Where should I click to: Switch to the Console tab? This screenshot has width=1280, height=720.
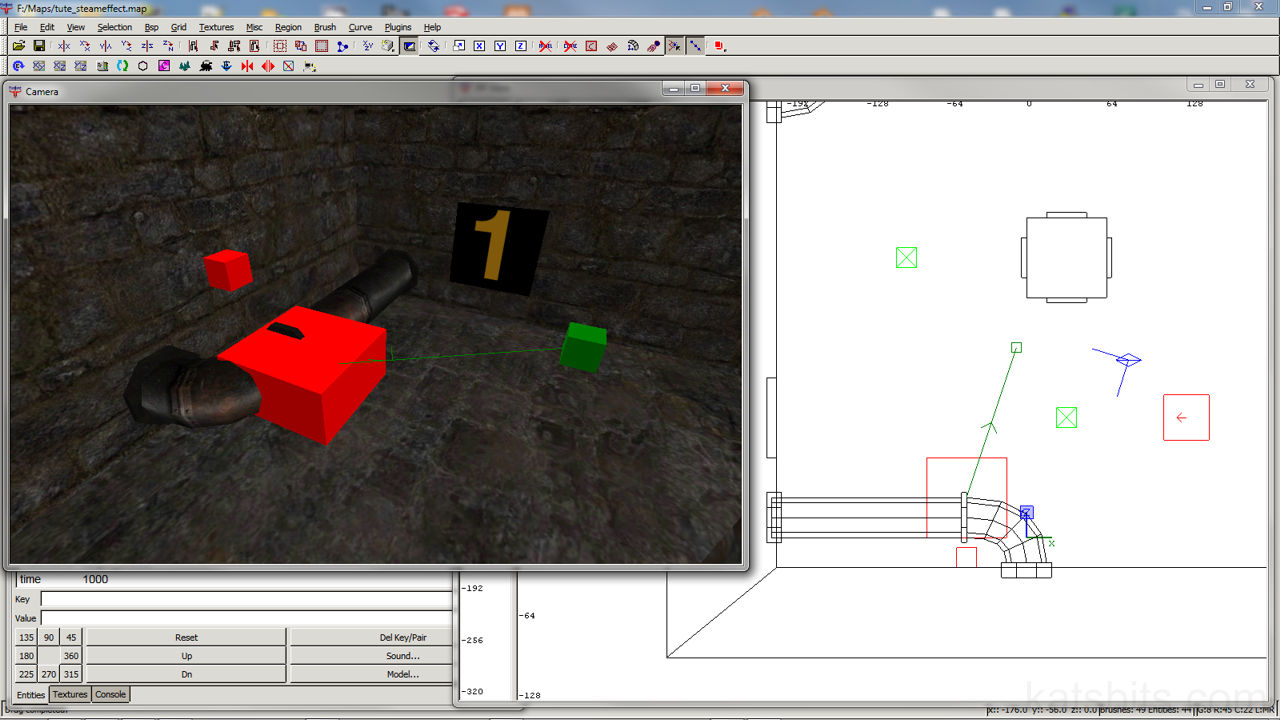[110, 694]
